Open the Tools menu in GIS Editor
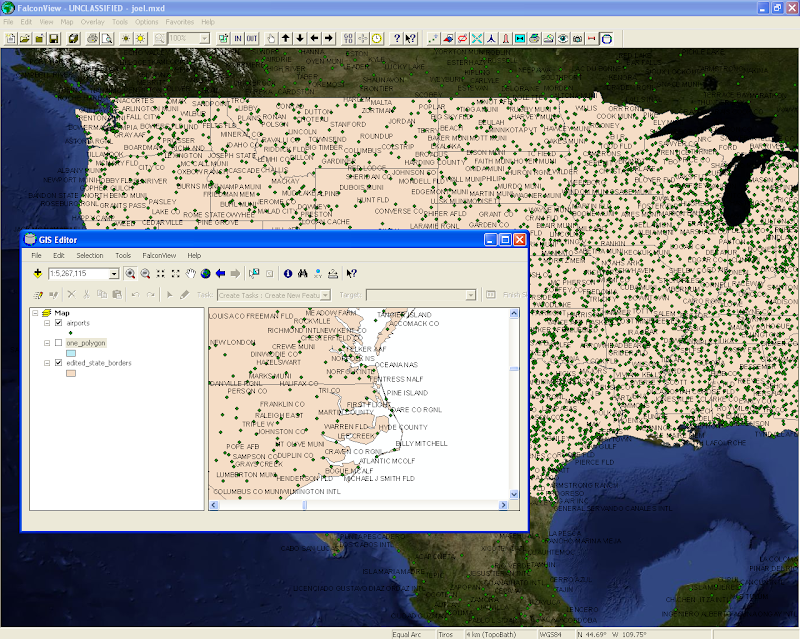Viewport: 800px width, 639px height. 123,255
